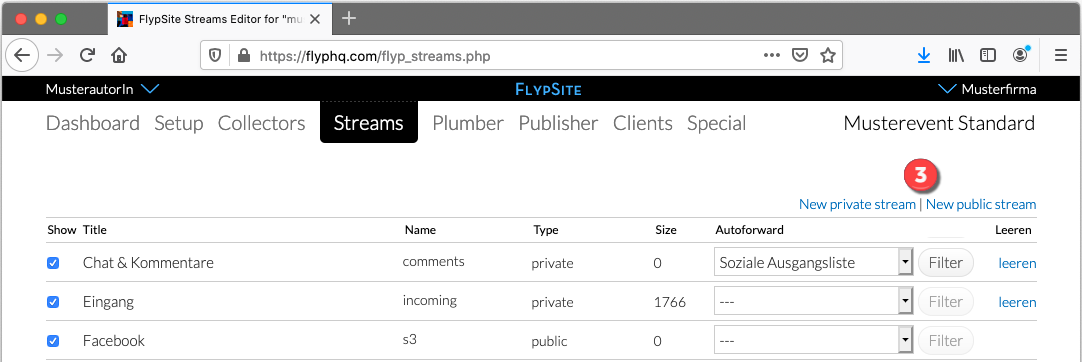Open the library bookshelf icon
Screen dimensions: 1082x362
coord(956,56)
